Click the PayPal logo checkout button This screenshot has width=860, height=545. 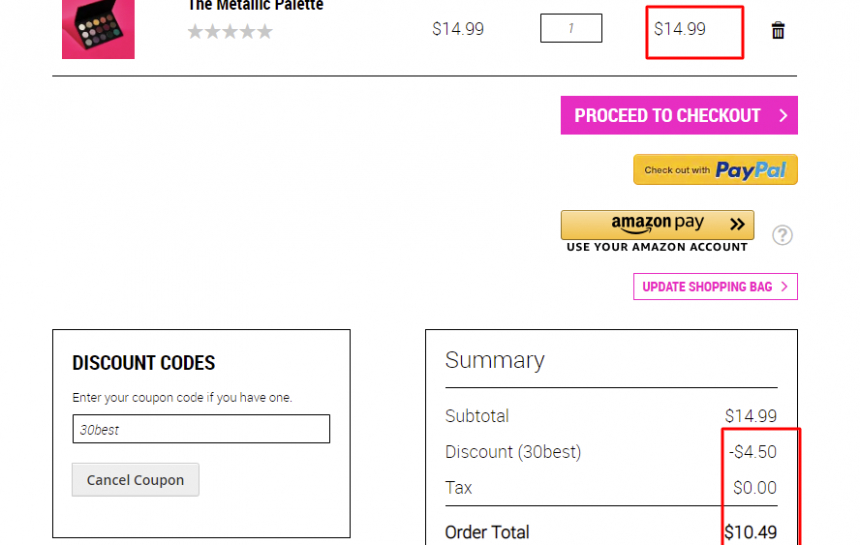pos(715,169)
